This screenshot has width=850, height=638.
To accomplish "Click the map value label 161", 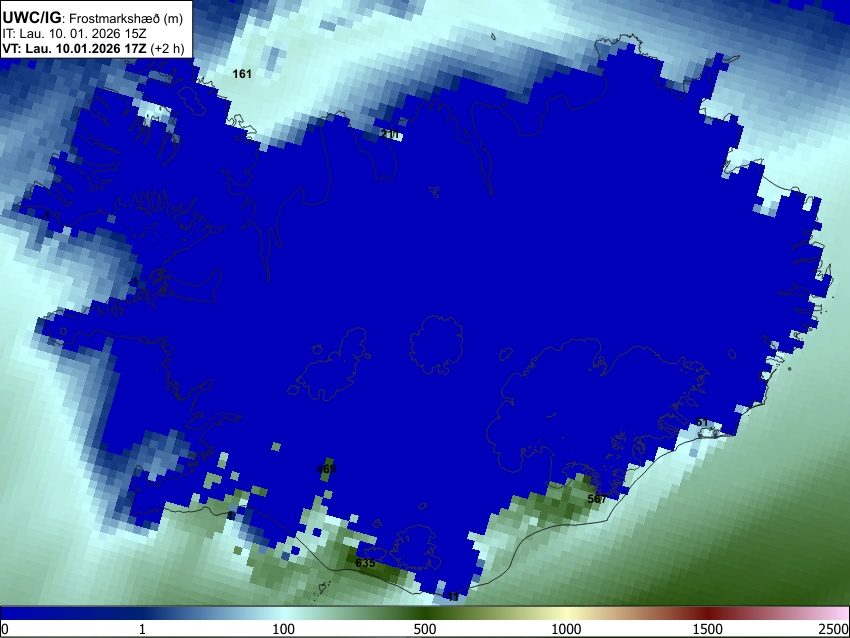I will click(x=242, y=74).
